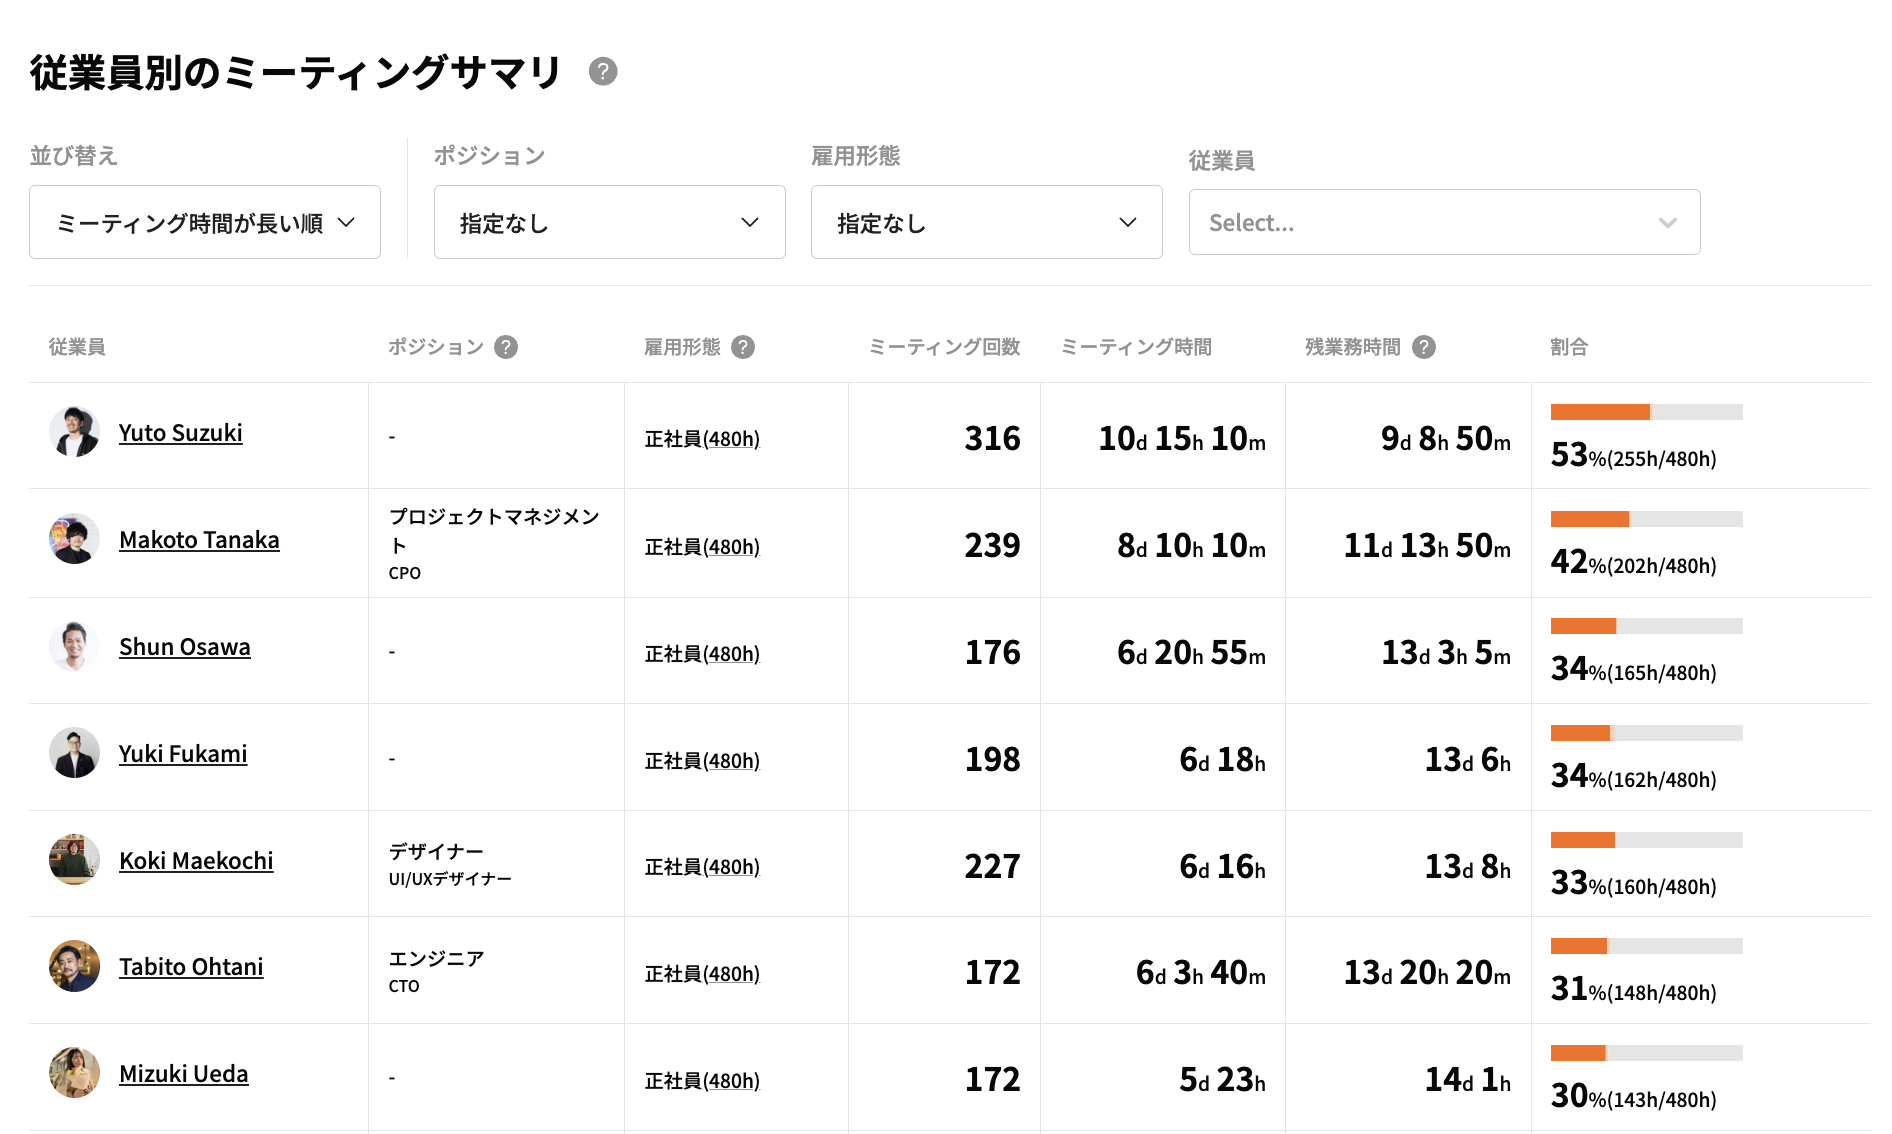The image size is (1892, 1134).
Task: Click help icon next to ポジション column header
Action: point(506,347)
